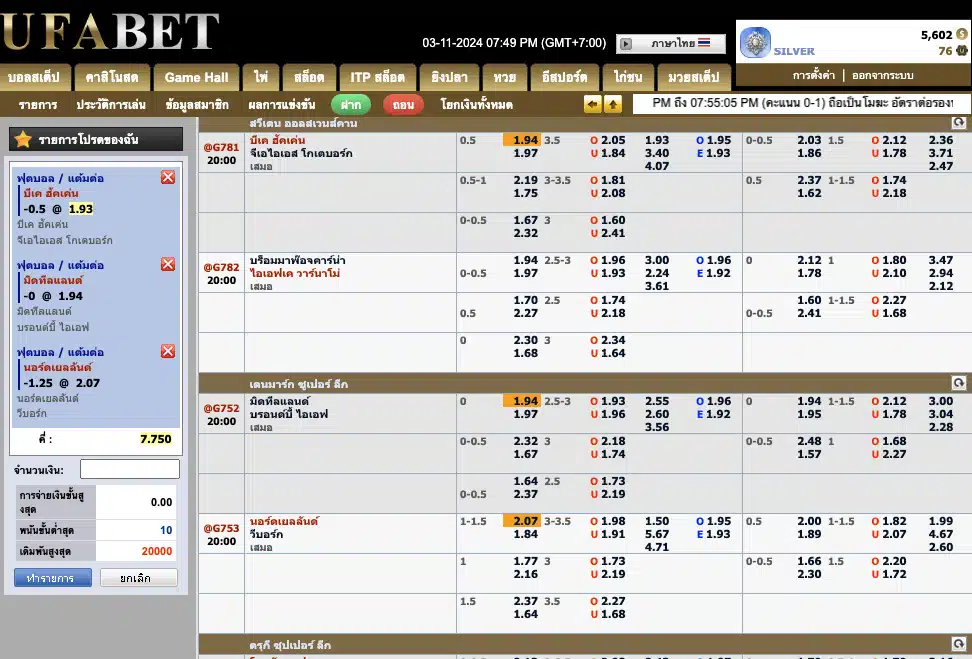Refresh the Sweden Allsvenskan league section
Screen dimensions: 972x659
click(x=959, y=123)
